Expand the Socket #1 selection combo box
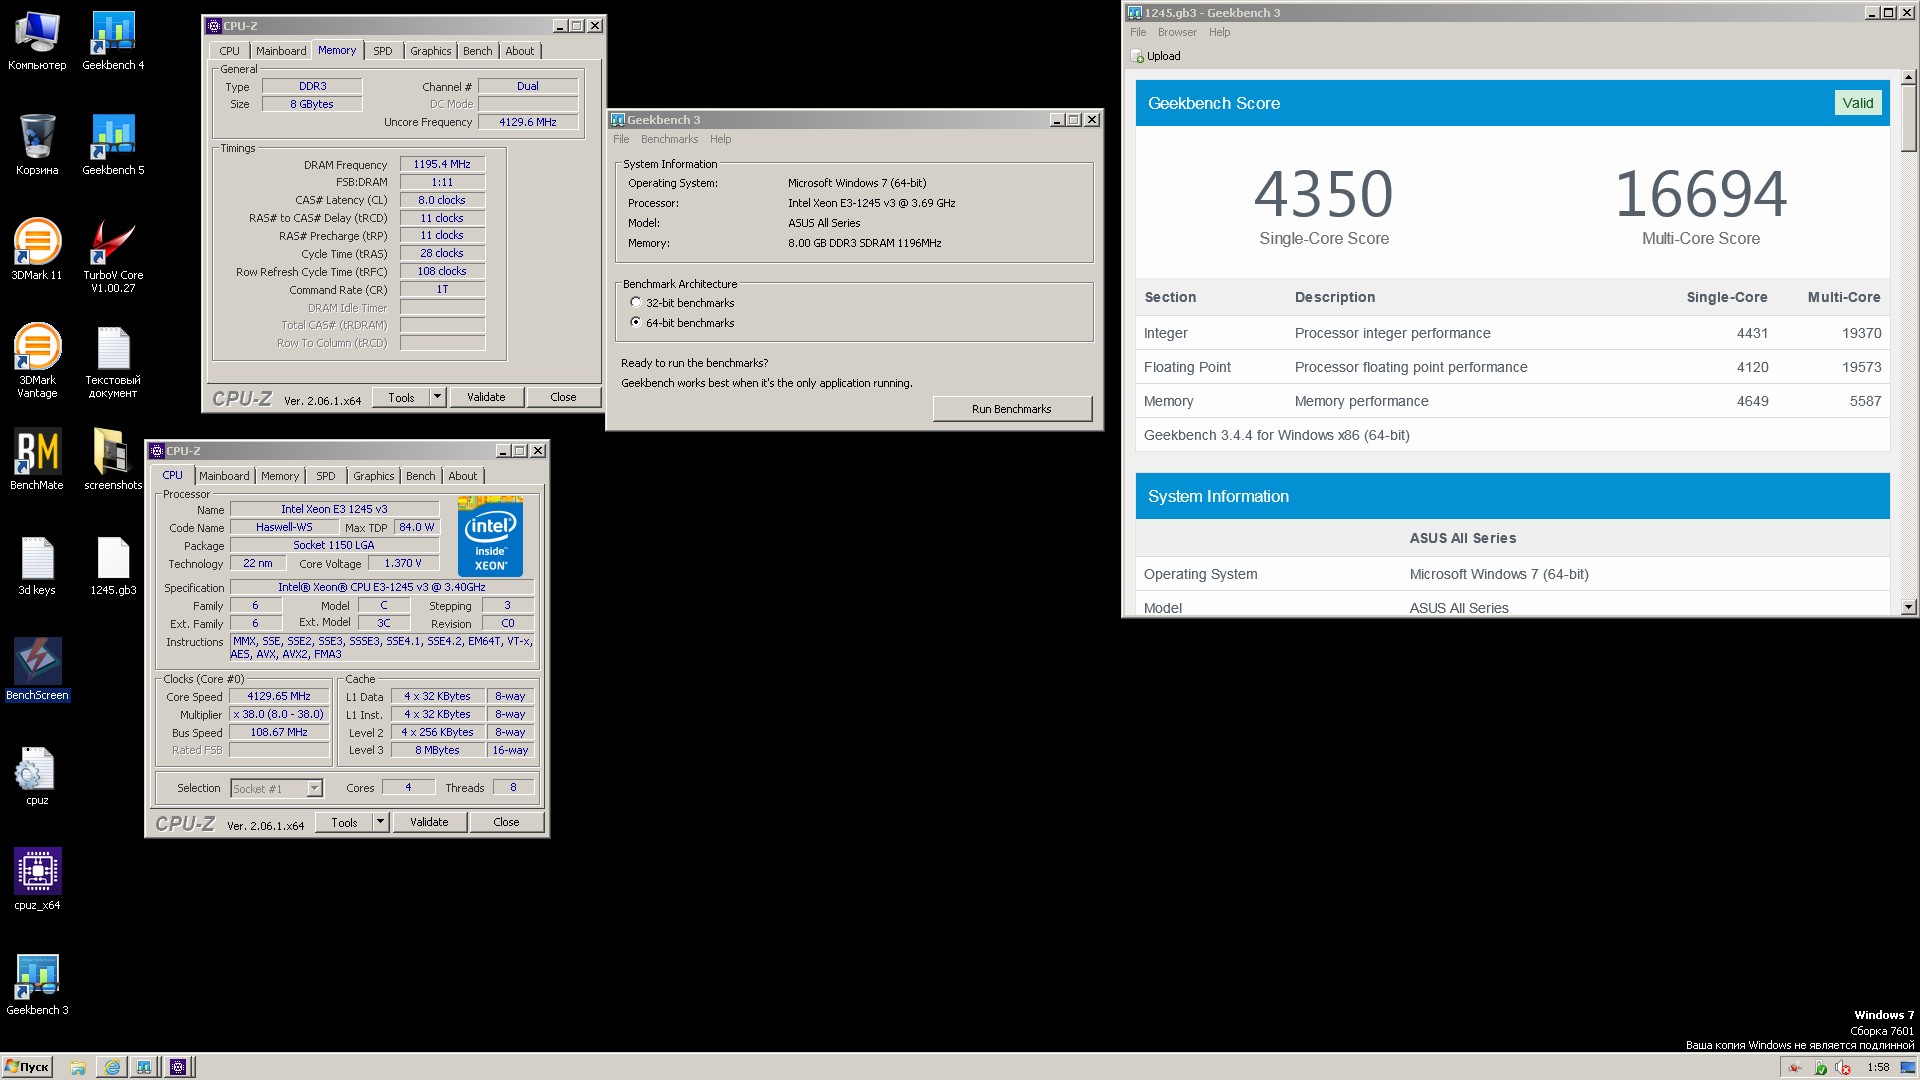Viewport: 1920px width, 1080px height. [276, 788]
